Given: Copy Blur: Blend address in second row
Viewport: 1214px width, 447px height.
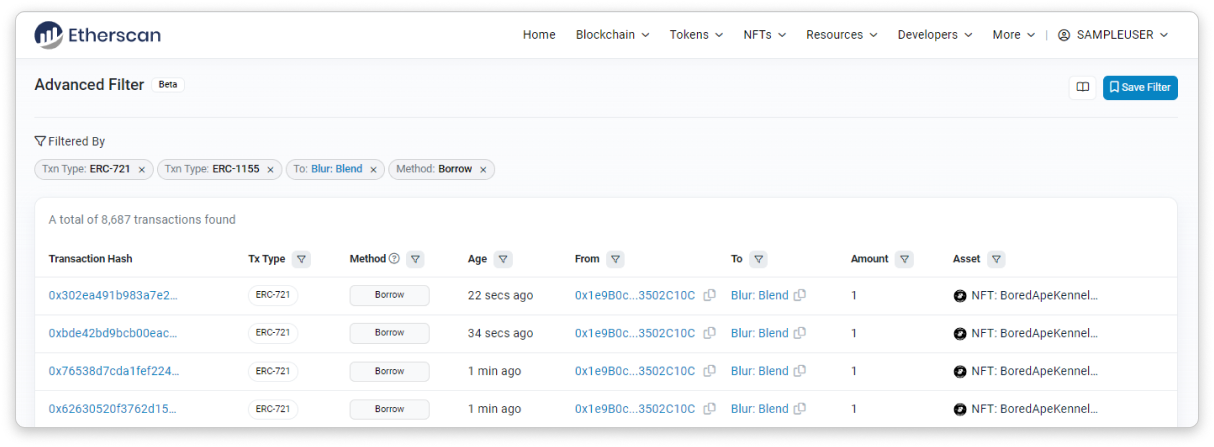Looking at the screenshot, I should [800, 334].
